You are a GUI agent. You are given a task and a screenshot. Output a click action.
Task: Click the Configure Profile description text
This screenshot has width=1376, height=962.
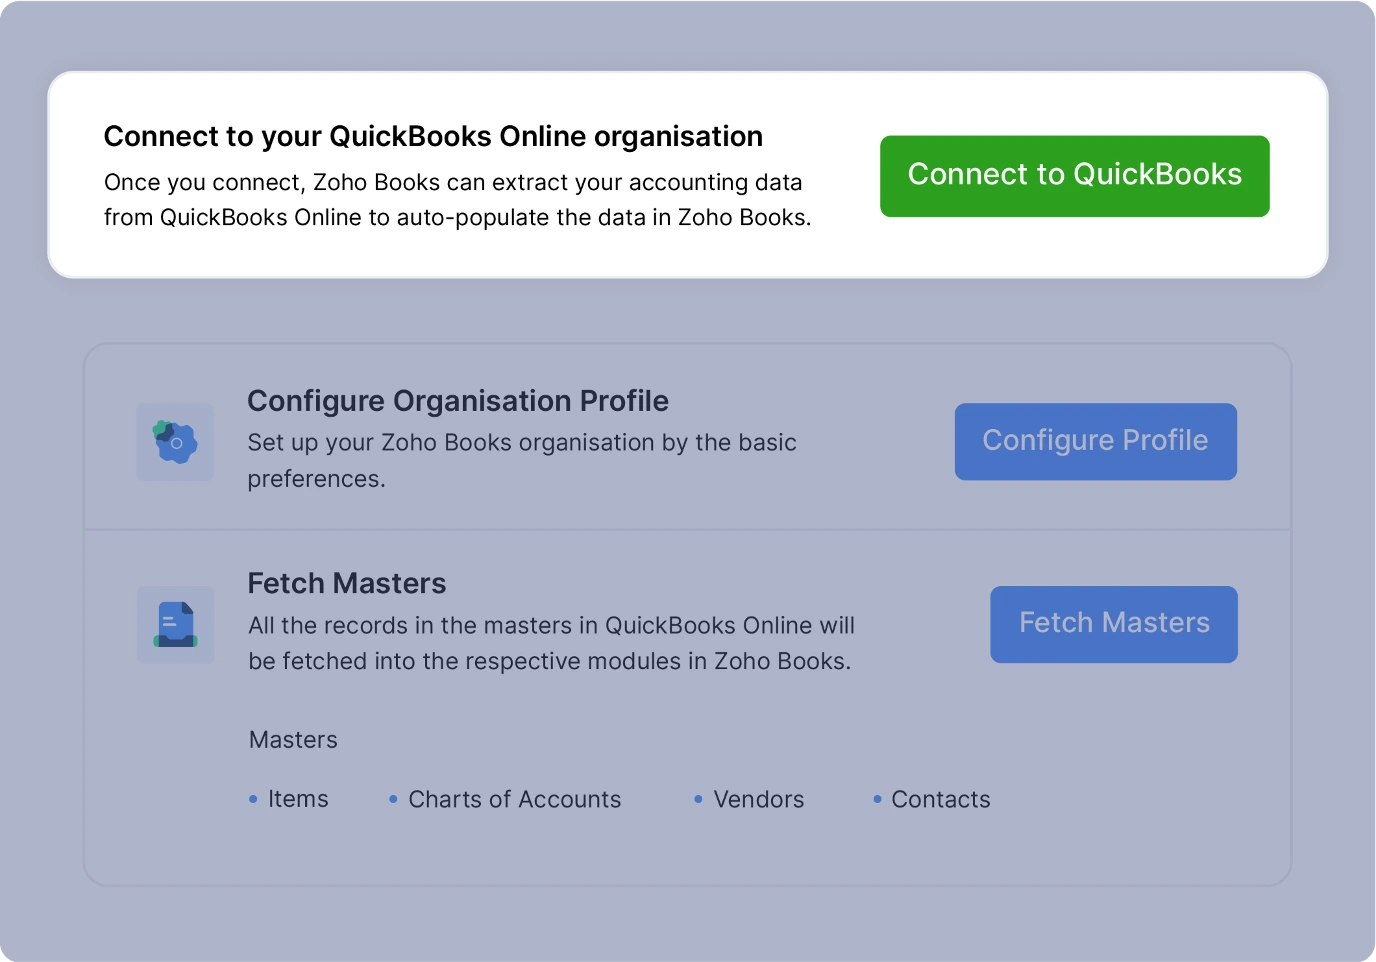click(x=521, y=460)
